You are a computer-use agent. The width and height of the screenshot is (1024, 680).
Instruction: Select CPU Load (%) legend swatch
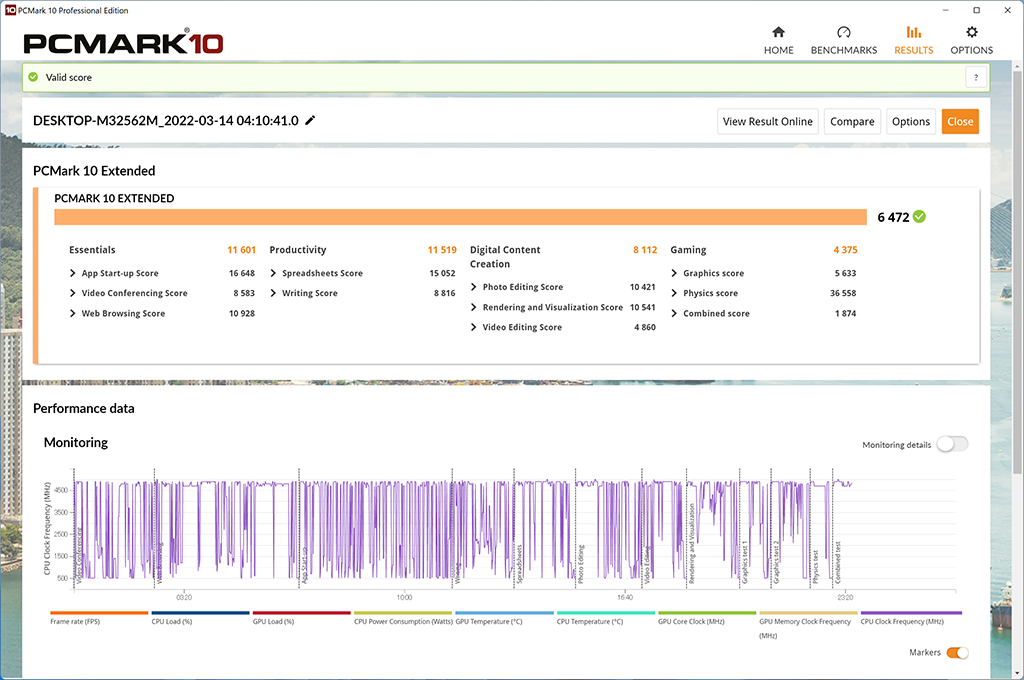coord(200,613)
